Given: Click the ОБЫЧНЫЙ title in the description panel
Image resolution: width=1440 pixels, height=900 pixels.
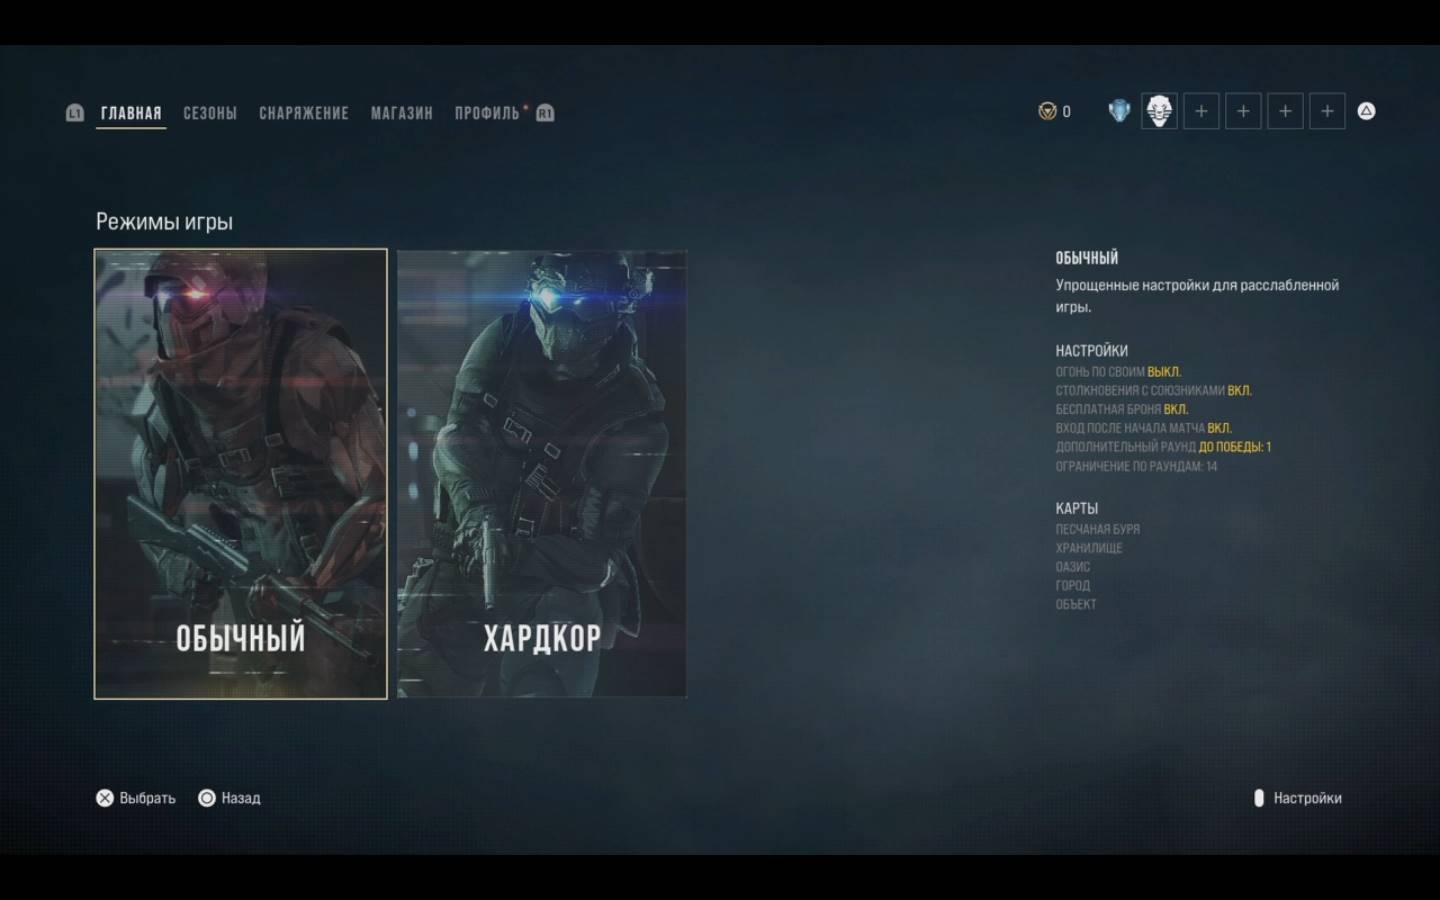Looking at the screenshot, I should point(1087,258).
